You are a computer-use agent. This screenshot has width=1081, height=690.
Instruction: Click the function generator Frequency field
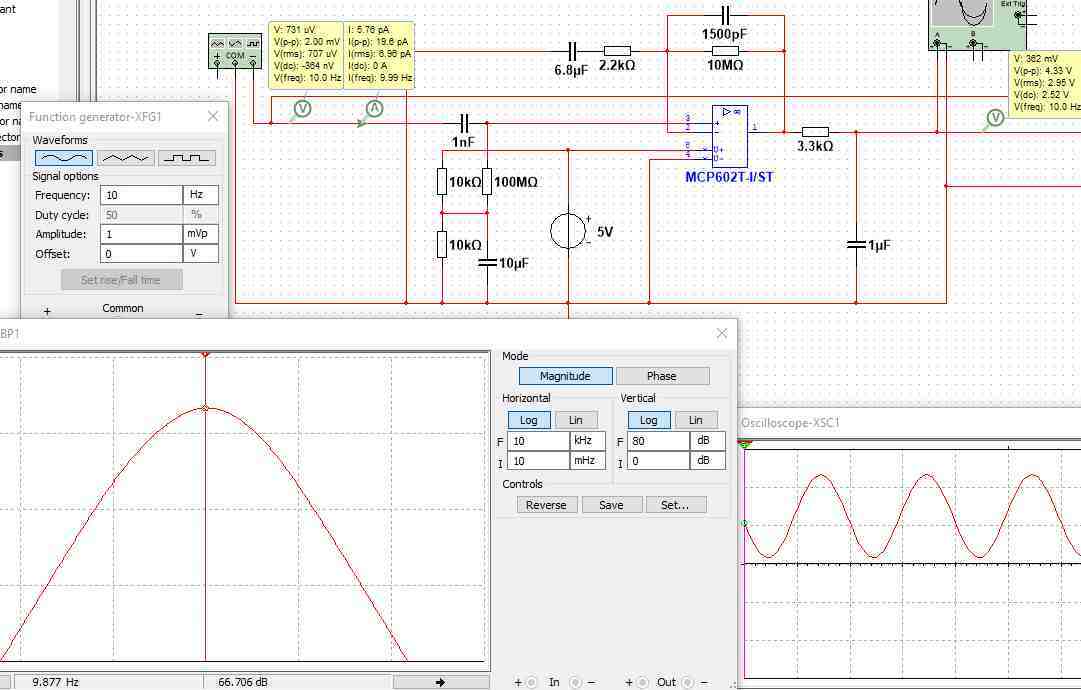tap(141, 195)
